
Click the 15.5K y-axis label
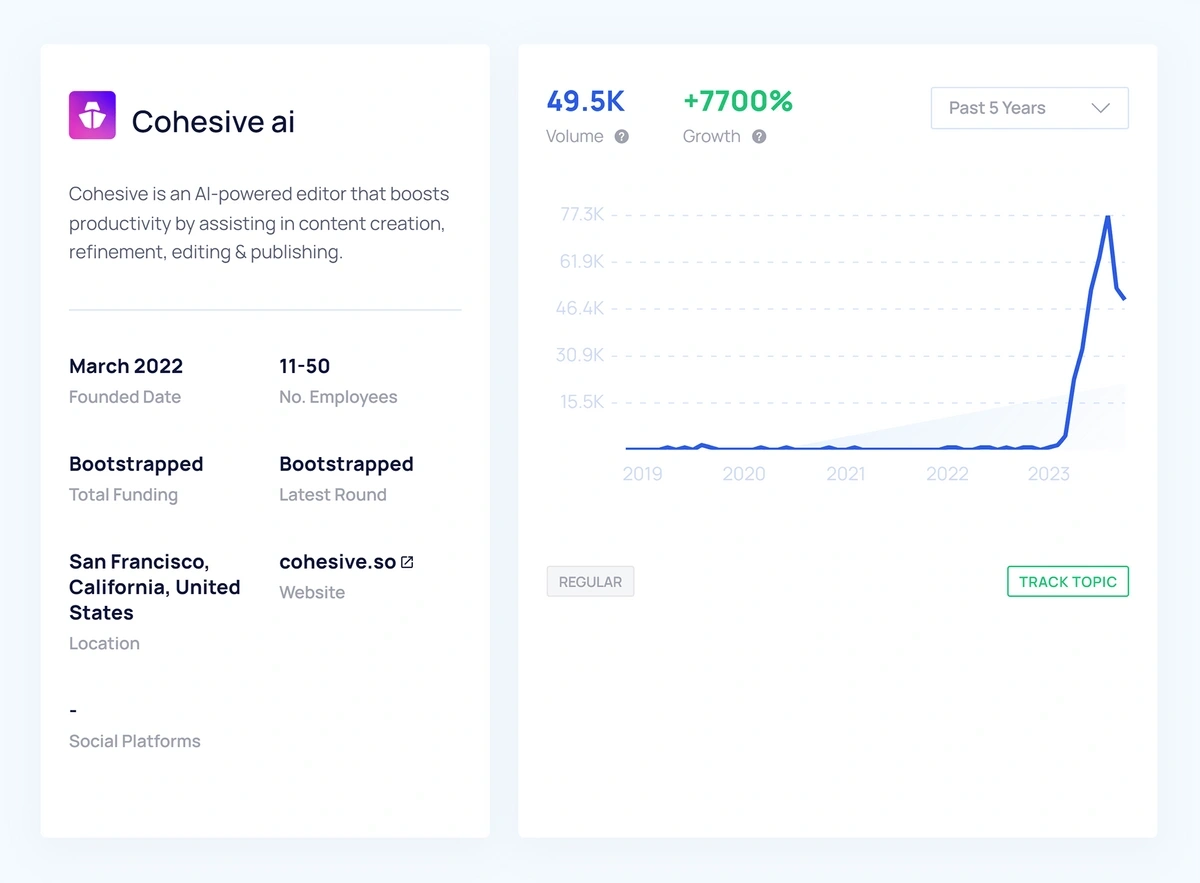[x=582, y=402]
